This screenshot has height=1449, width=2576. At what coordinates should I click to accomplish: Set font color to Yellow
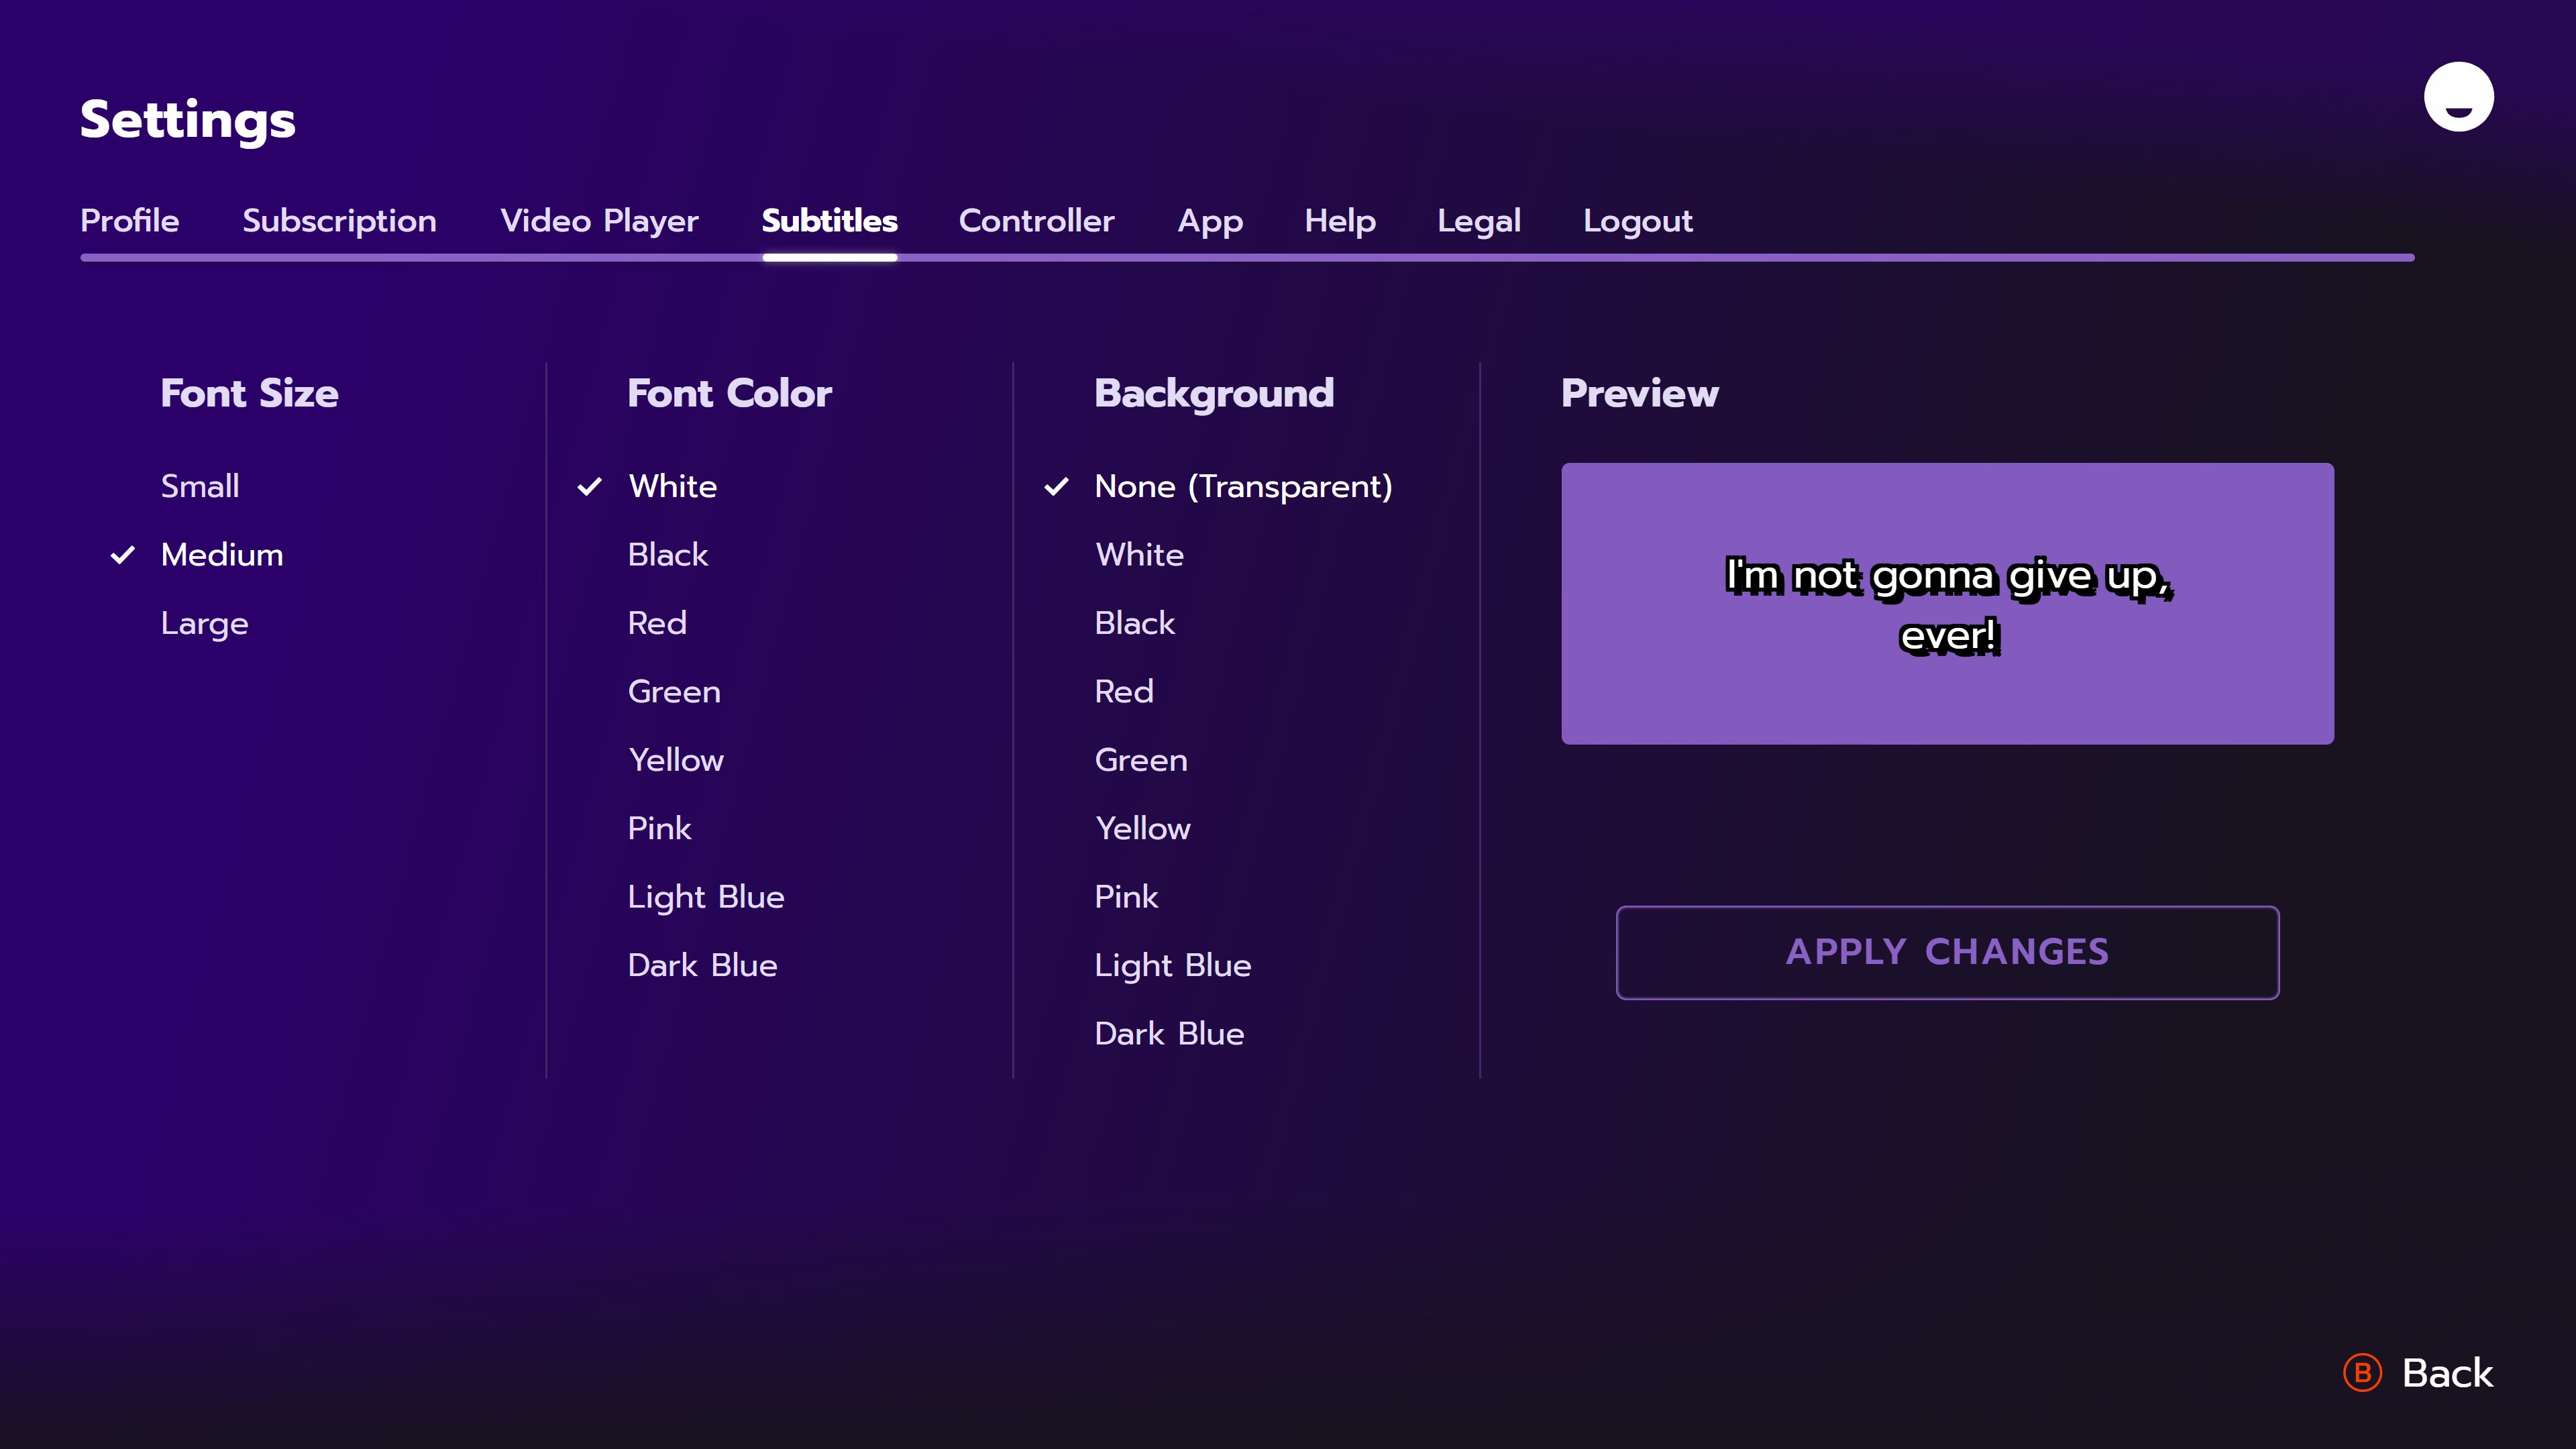click(x=675, y=760)
